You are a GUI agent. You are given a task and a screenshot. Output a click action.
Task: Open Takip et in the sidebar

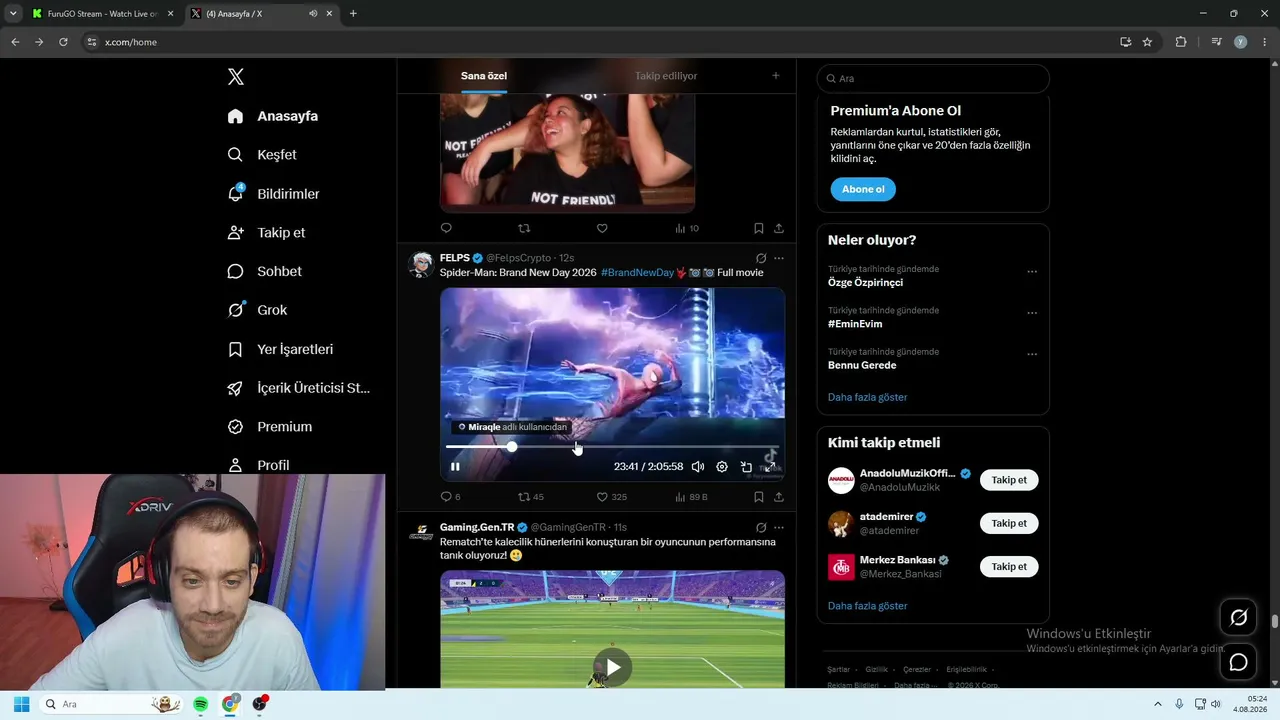266,233
